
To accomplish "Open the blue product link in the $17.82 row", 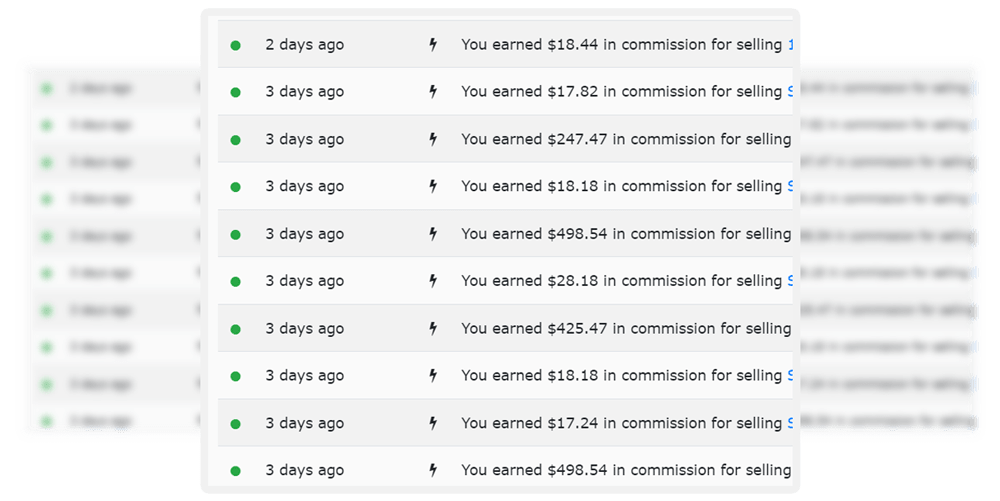I will [790, 92].
